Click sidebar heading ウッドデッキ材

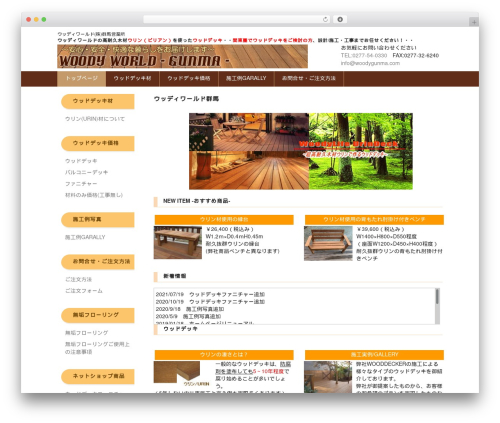coord(98,101)
